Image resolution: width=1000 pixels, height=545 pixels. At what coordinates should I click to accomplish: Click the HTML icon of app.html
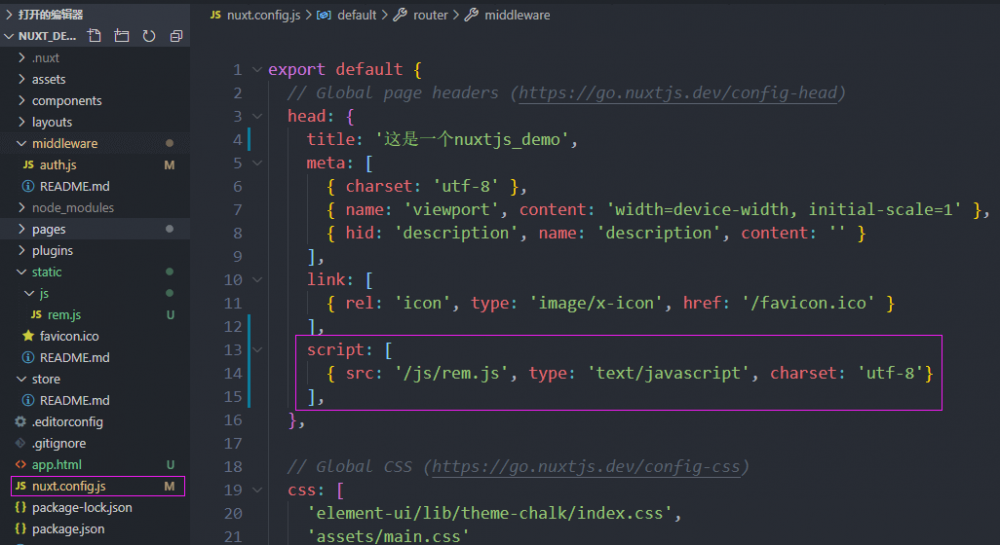(x=20, y=464)
